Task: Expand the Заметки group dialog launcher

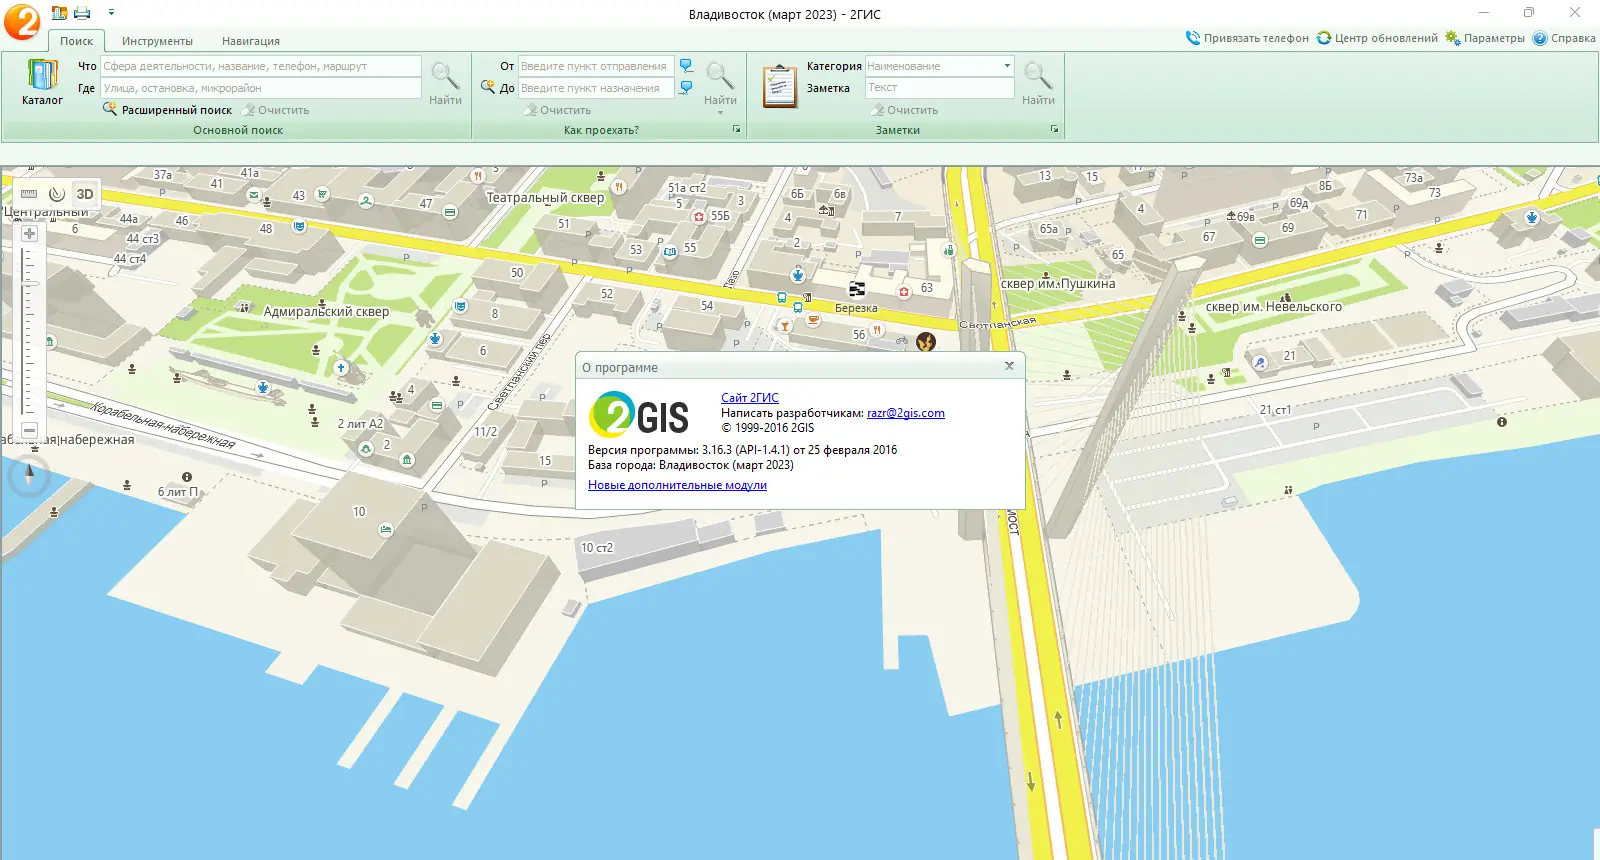Action: pyautogui.click(x=1054, y=130)
